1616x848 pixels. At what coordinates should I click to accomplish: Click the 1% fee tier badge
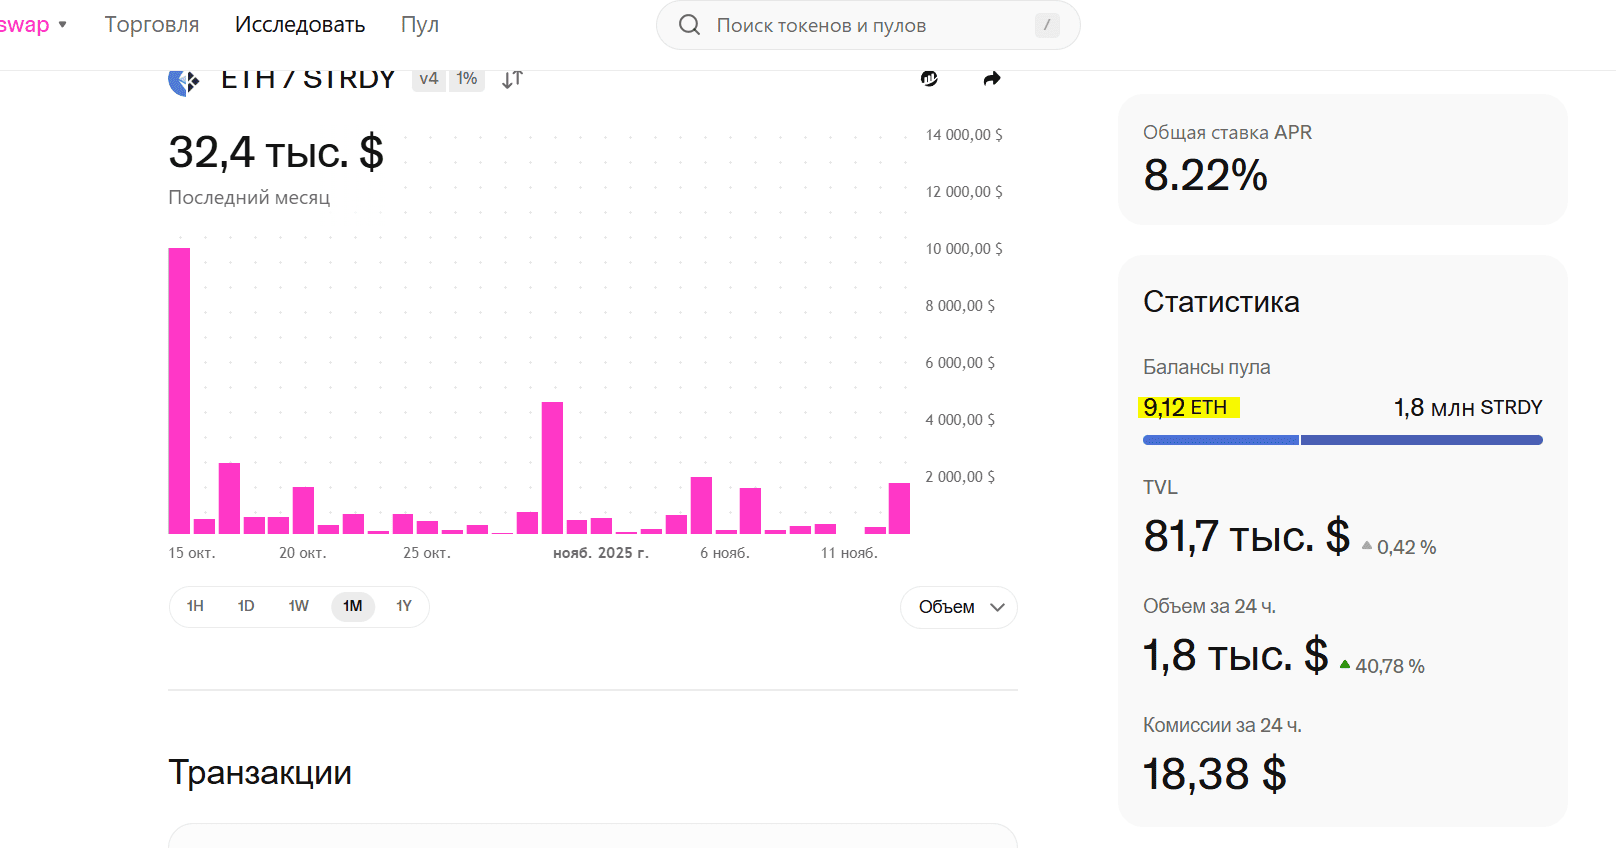click(467, 79)
